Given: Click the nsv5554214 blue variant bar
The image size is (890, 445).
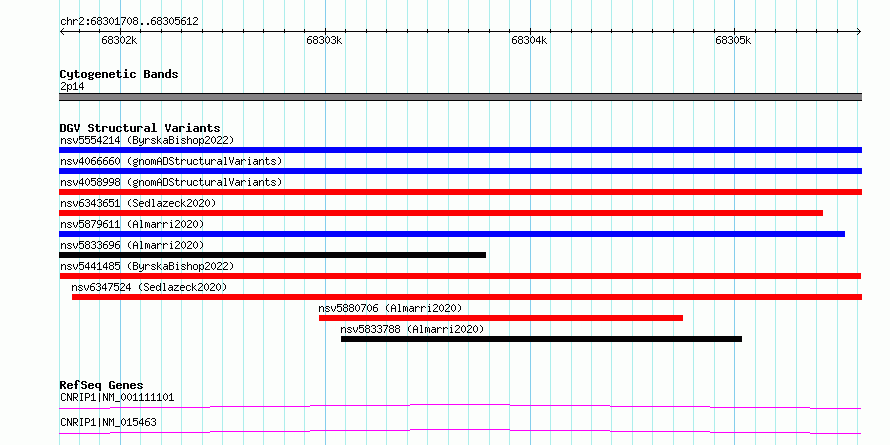Looking at the screenshot, I should pos(460,150).
